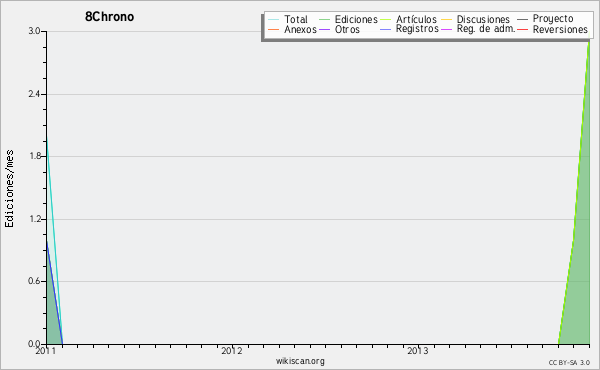
Task: Click the 1.8 y-axis value
Action: click(x=34, y=156)
